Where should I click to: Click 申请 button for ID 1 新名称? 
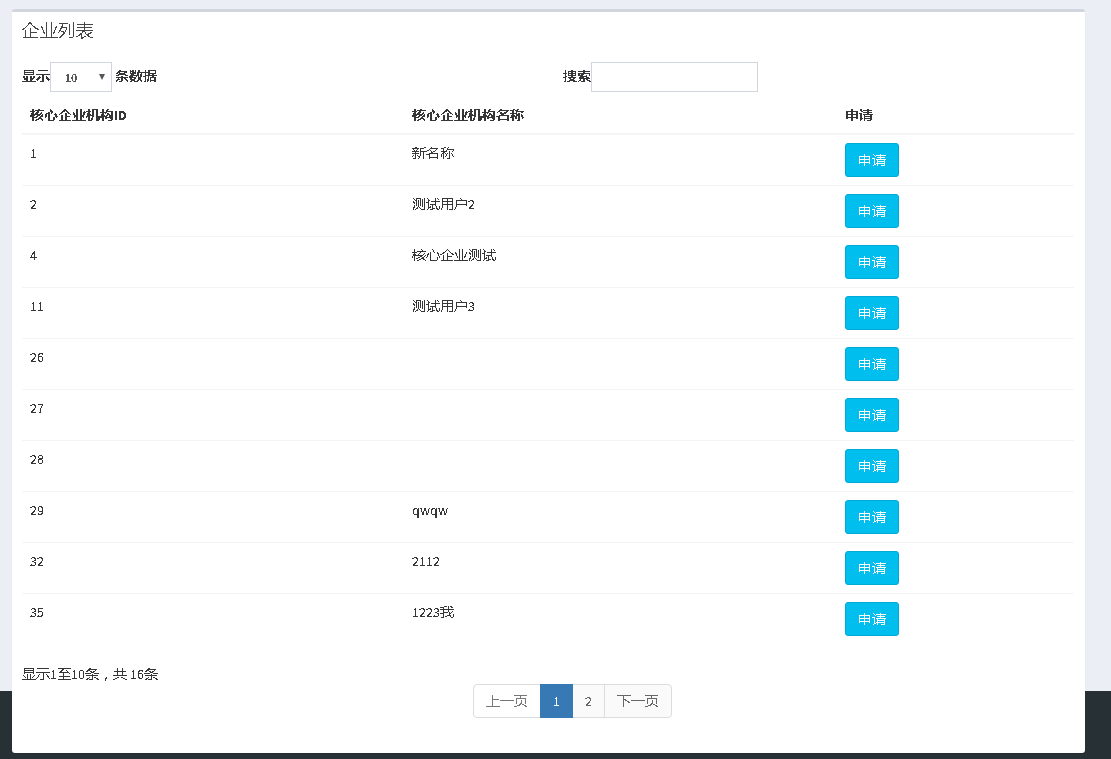(x=871, y=159)
